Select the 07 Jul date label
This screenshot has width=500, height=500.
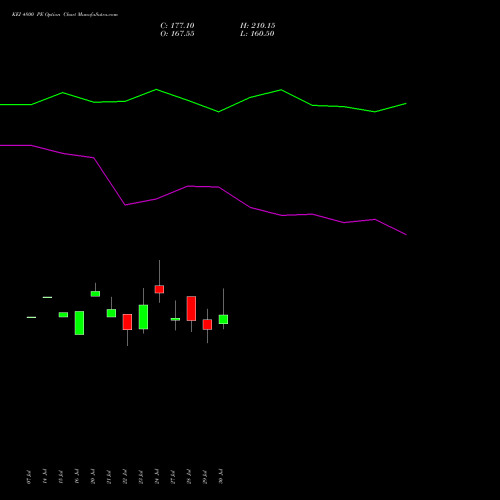(29, 477)
